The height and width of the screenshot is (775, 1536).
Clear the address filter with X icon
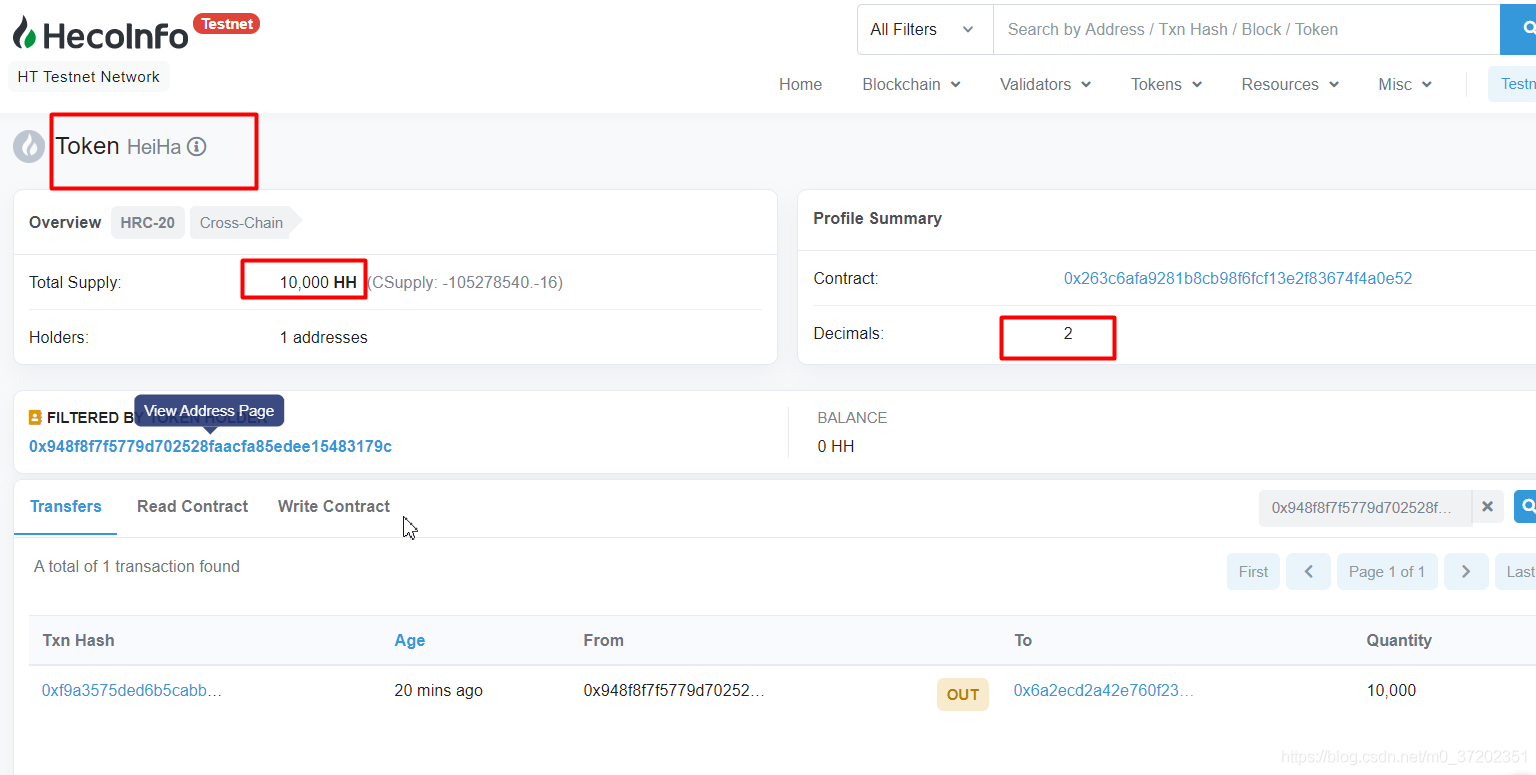pos(1487,507)
